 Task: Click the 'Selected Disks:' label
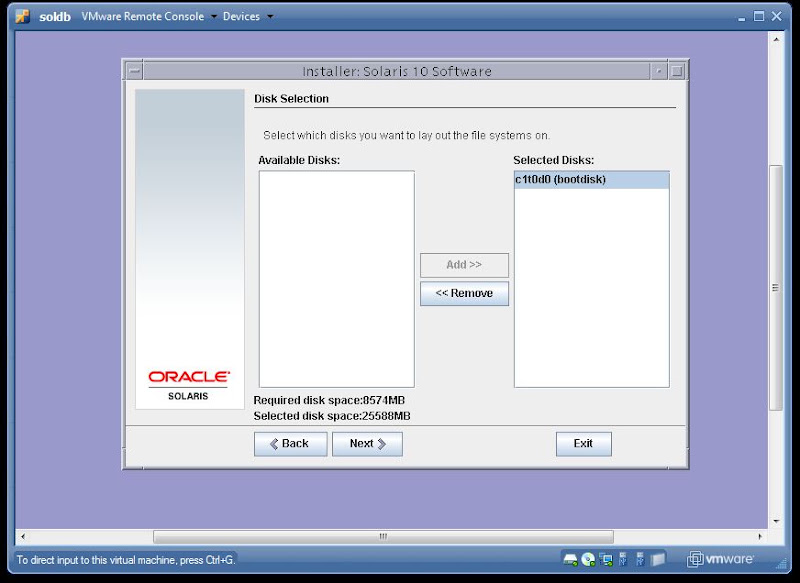click(554, 160)
